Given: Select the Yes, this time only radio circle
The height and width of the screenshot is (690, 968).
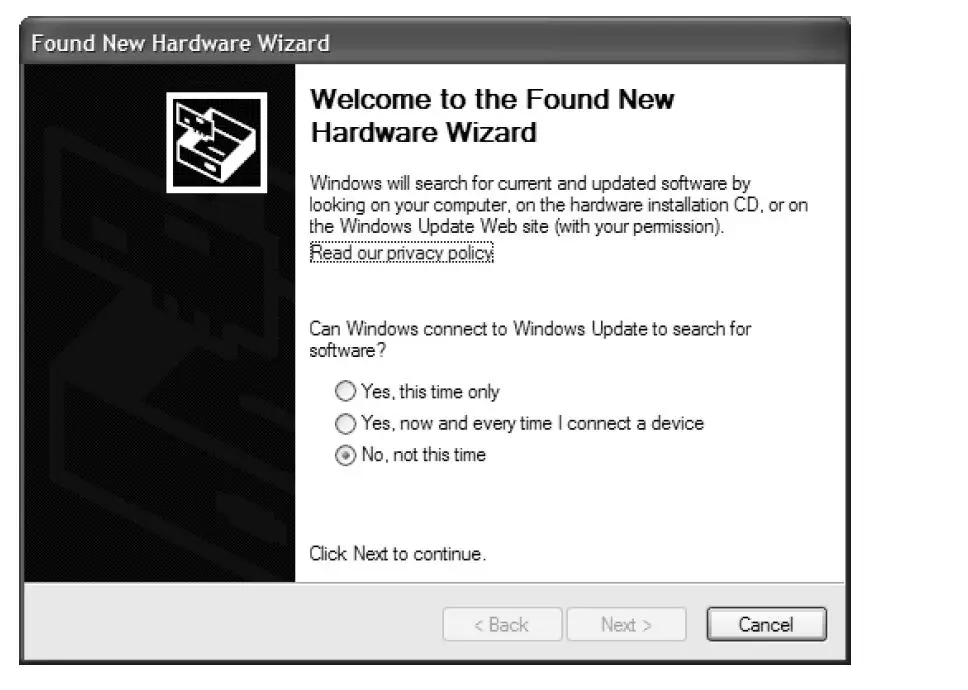Looking at the screenshot, I should pyautogui.click(x=345, y=391).
